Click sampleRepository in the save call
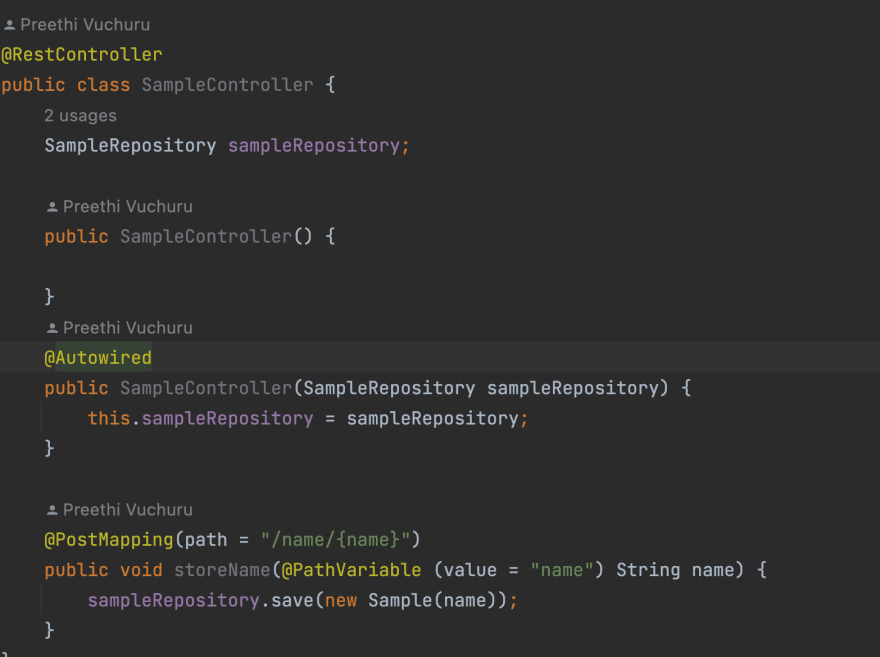Image resolution: width=880 pixels, height=657 pixels. (173, 600)
